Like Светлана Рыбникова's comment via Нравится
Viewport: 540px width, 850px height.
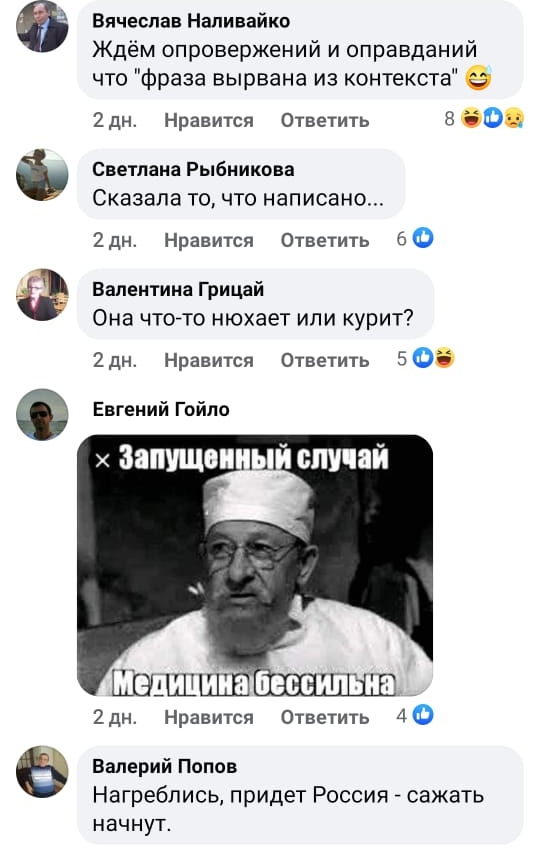tap(209, 240)
